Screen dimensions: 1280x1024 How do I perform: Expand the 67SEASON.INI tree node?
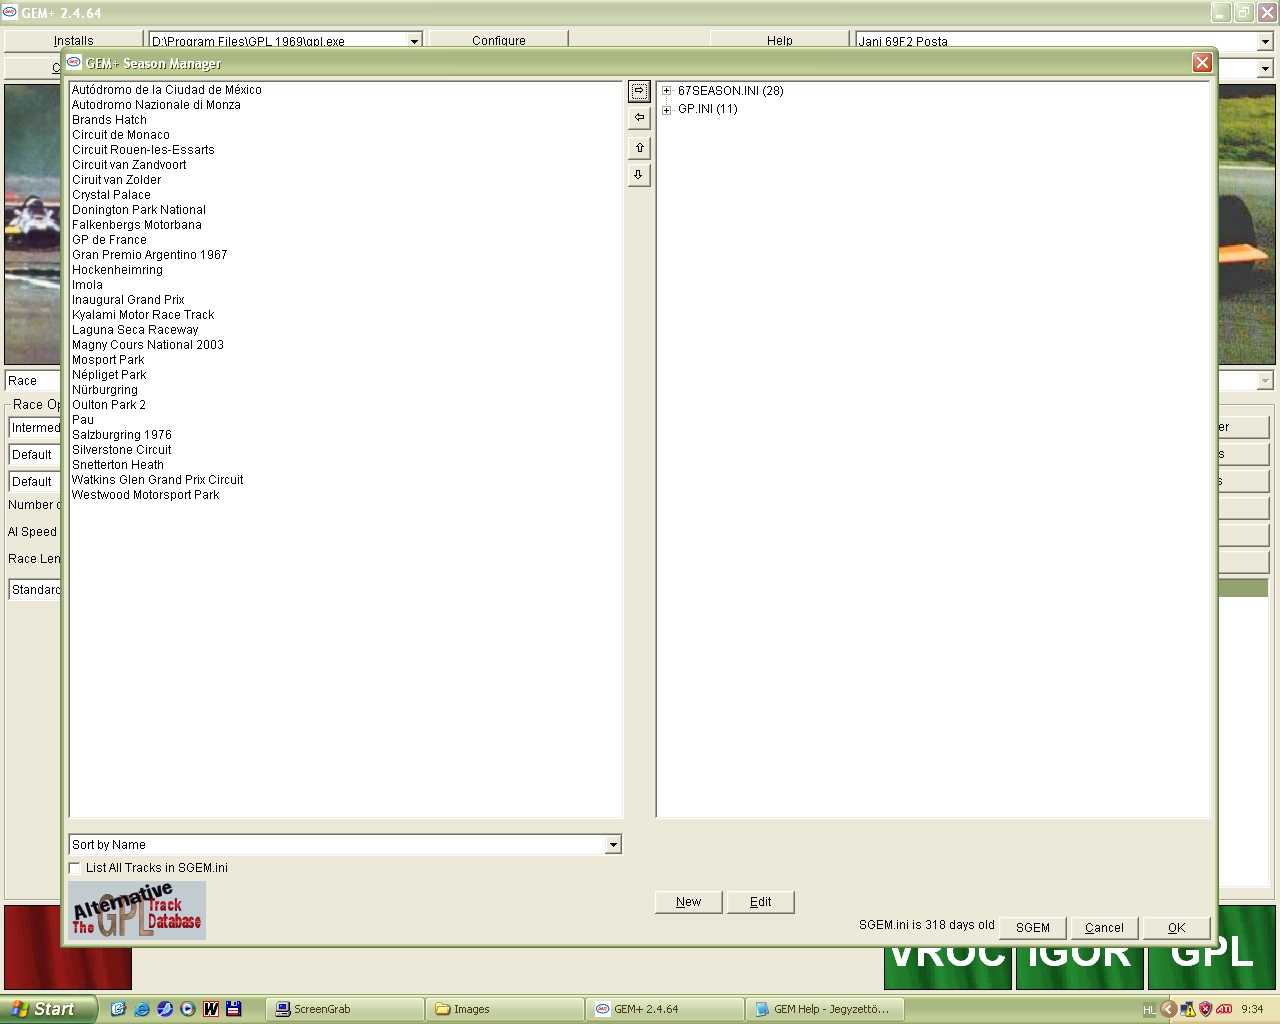pos(667,91)
